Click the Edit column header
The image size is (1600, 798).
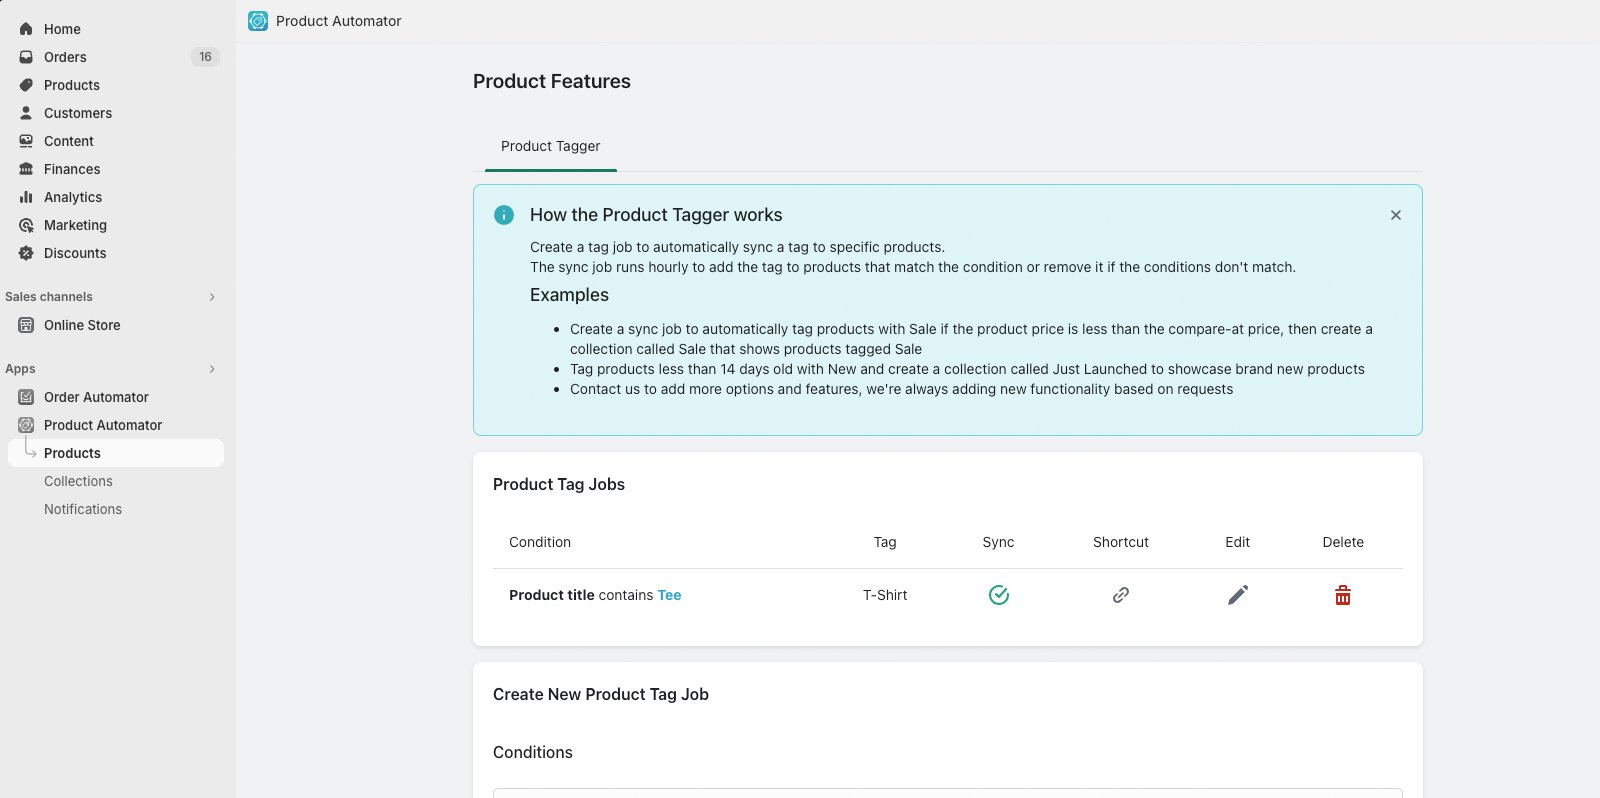tap(1238, 542)
